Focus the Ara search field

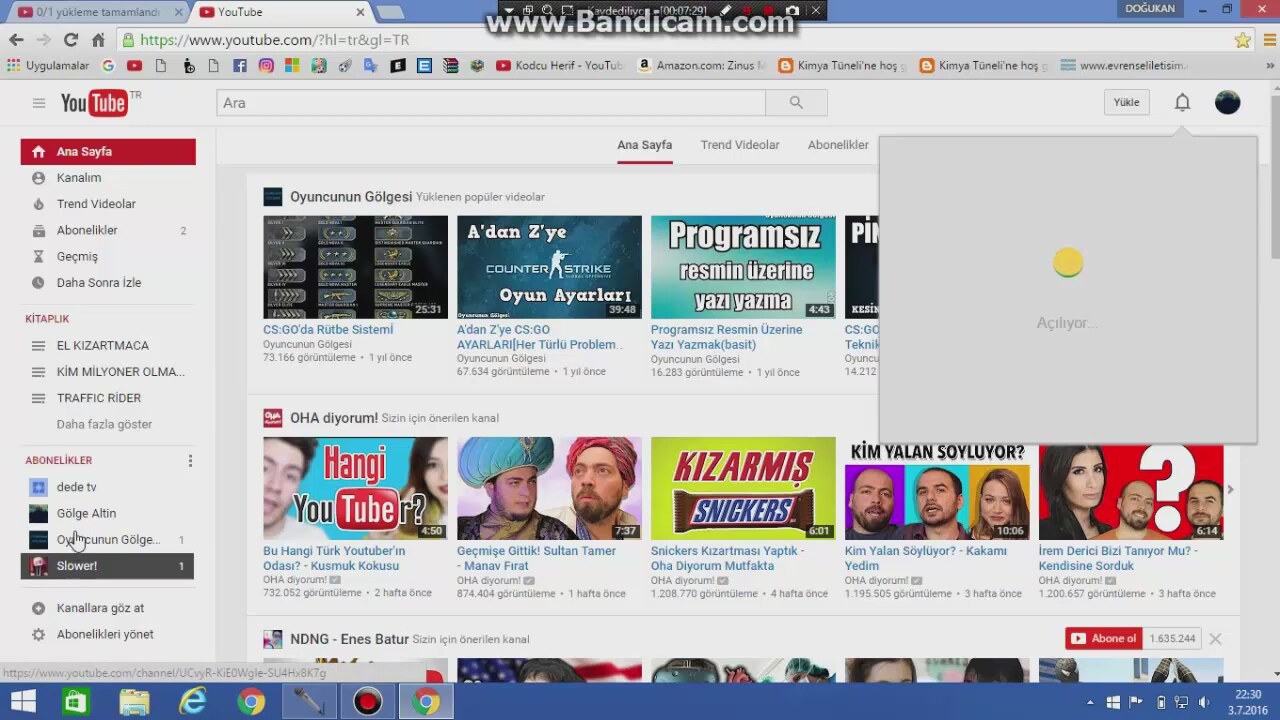(491, 102)
